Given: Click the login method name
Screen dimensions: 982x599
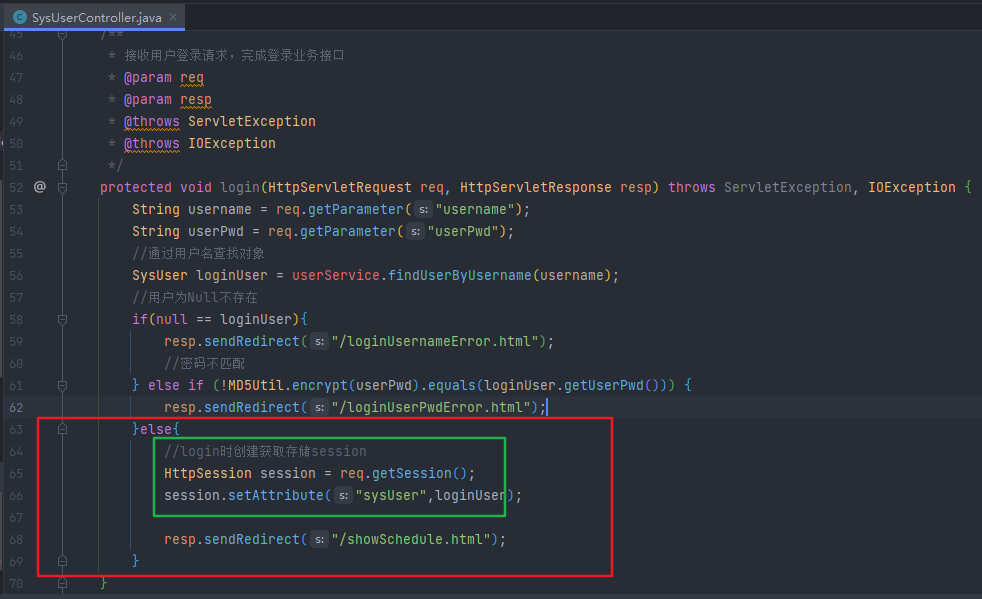Looking at the screenshot, I should [x=240, y=187].
